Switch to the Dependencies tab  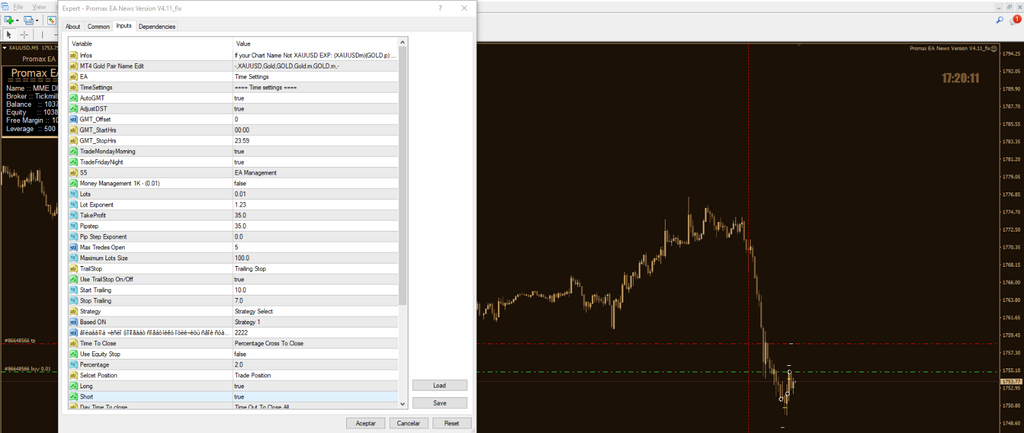coord(157,27)
